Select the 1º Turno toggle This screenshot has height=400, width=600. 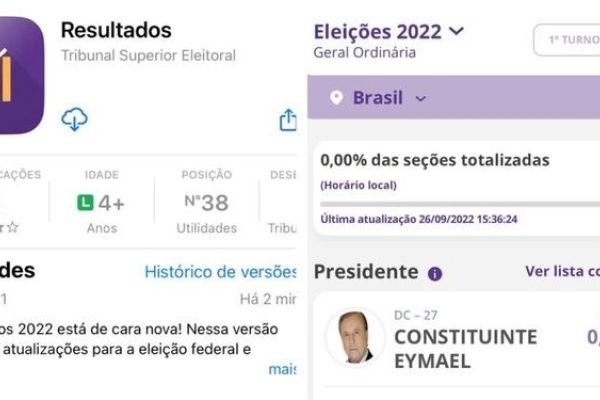pos(567,40)
